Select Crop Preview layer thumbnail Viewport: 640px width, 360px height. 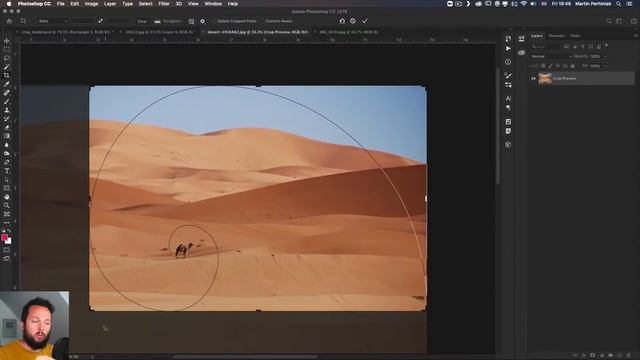click(545, 78)
